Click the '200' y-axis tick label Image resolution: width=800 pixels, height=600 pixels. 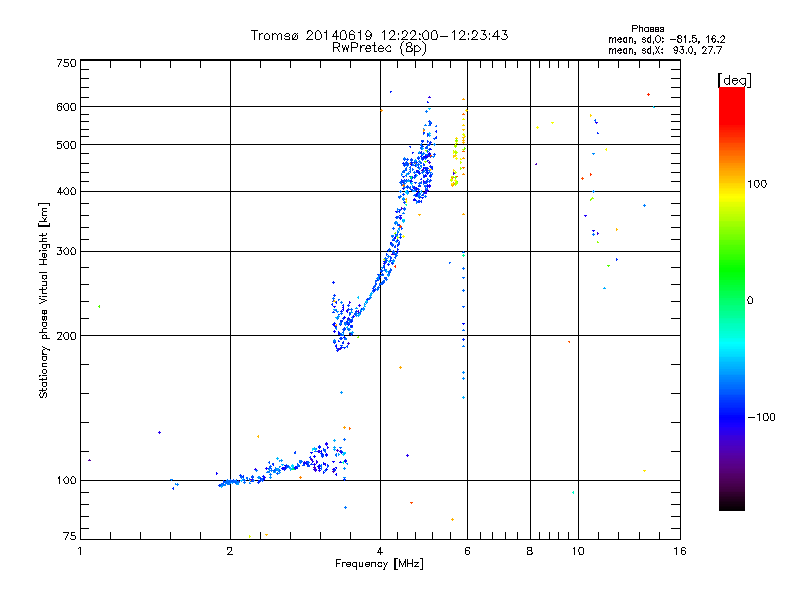tap(67, 336)
